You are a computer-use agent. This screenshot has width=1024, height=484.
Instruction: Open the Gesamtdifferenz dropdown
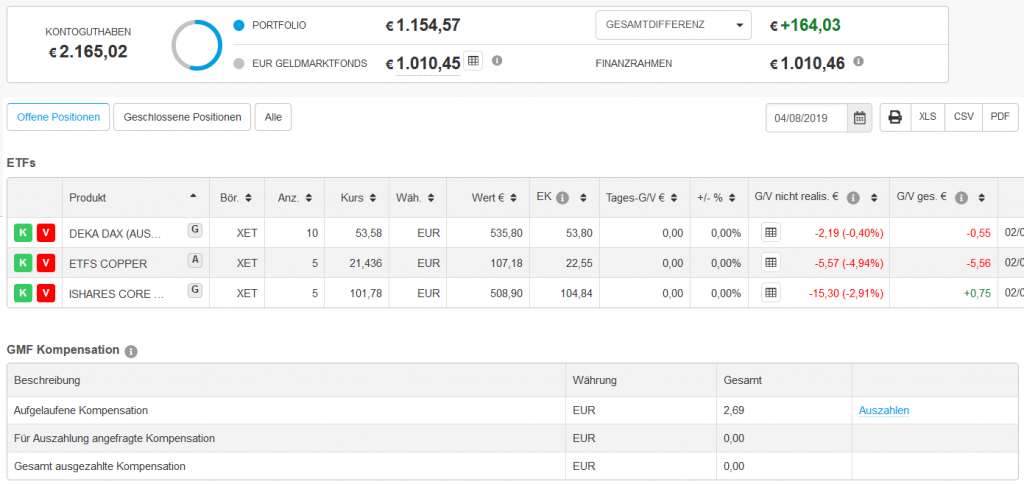click(672, 25)
